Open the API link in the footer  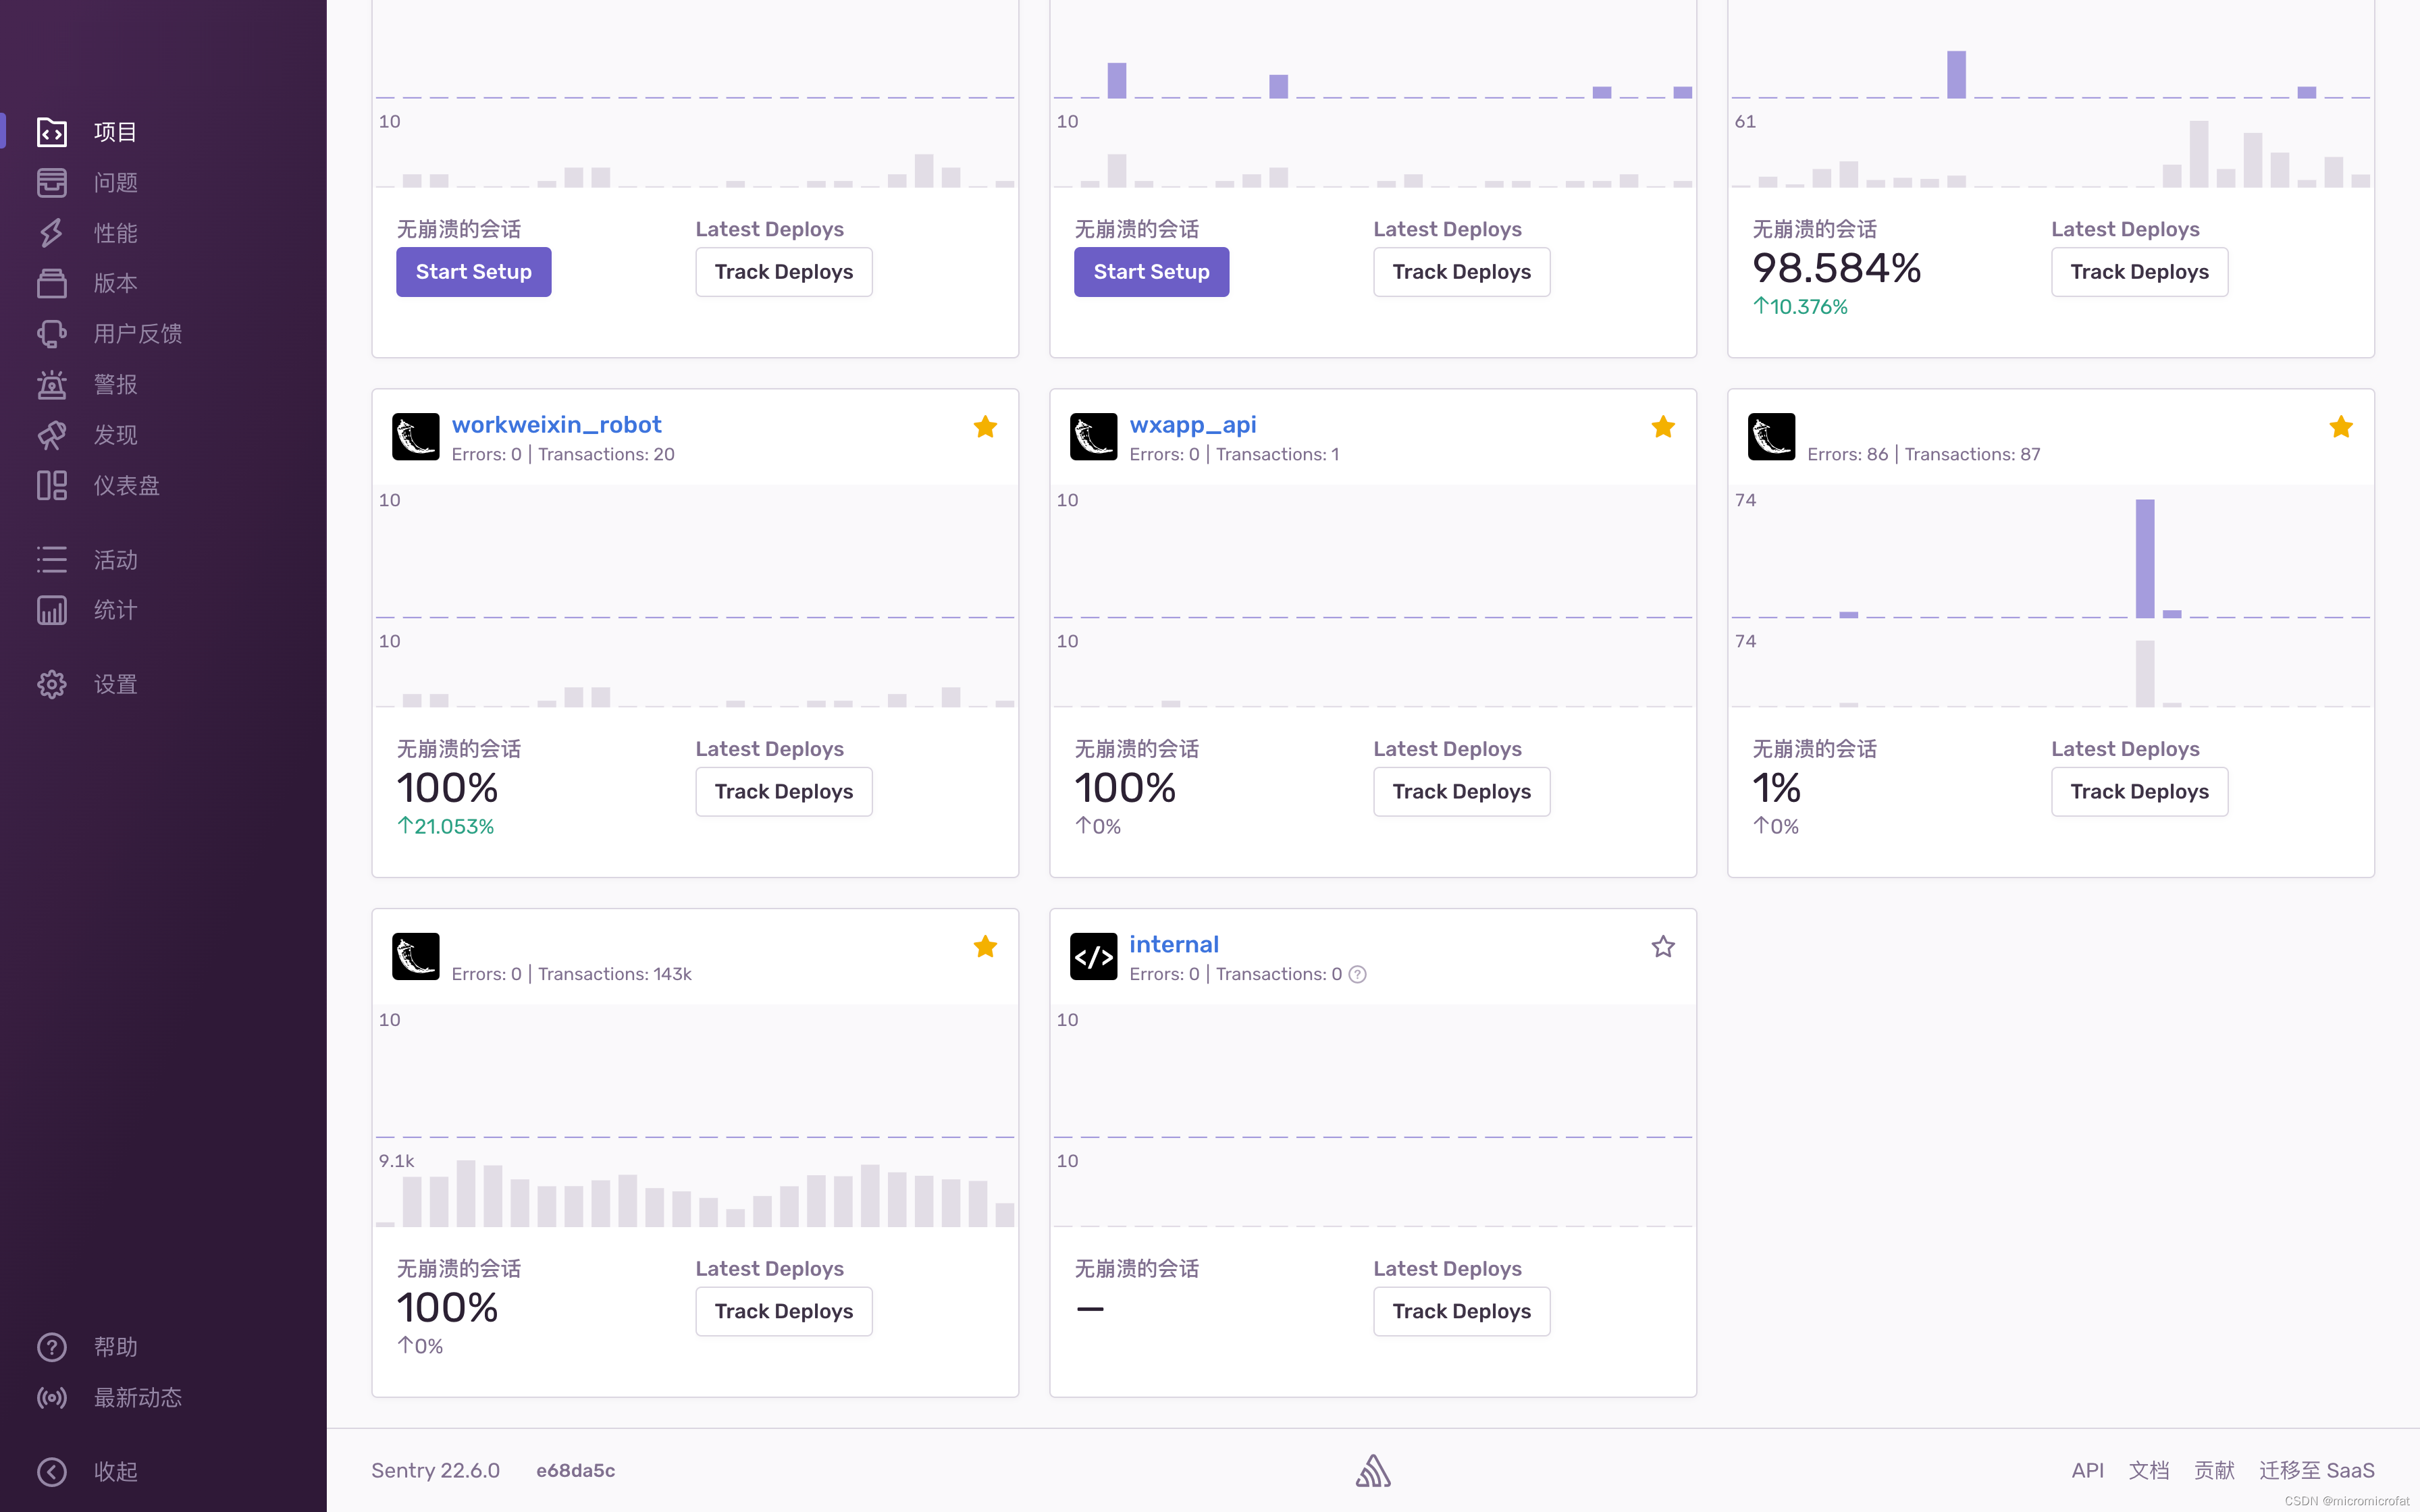pyautogui.click(x=2088, y=1470)
